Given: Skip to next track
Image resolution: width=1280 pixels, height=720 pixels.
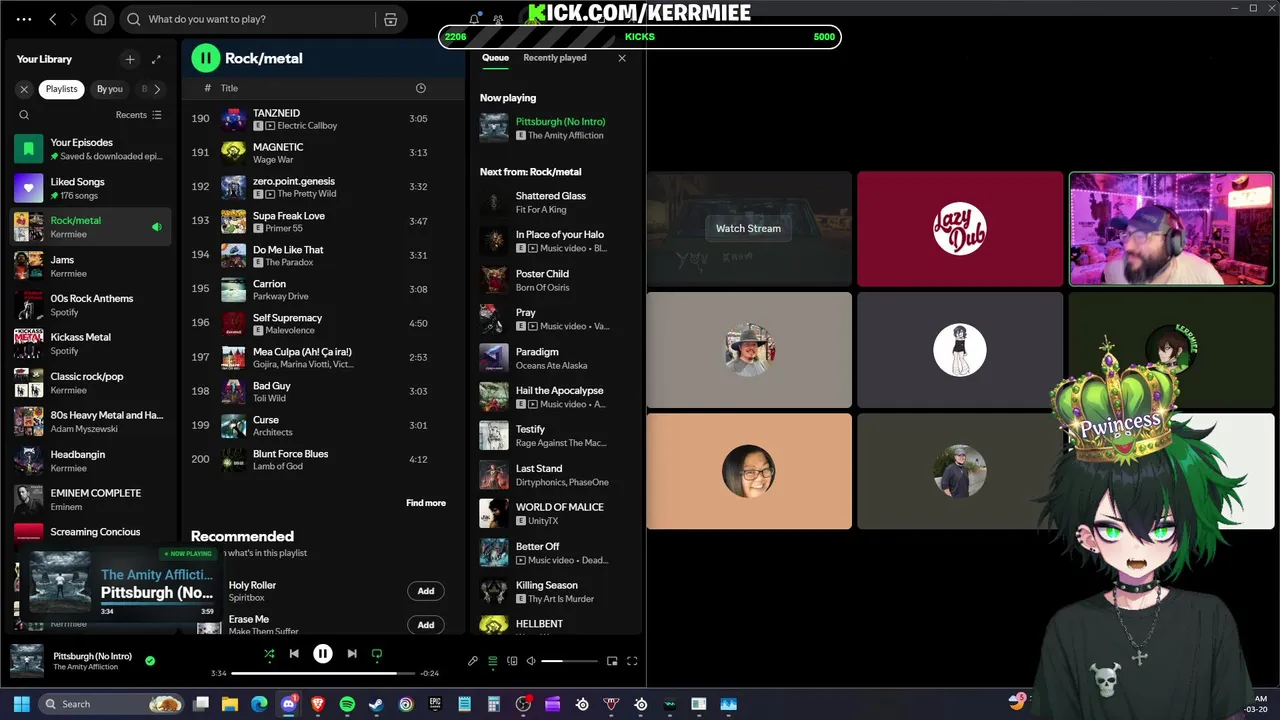Looking at the screenshot, I should click(x=352, y=654).
